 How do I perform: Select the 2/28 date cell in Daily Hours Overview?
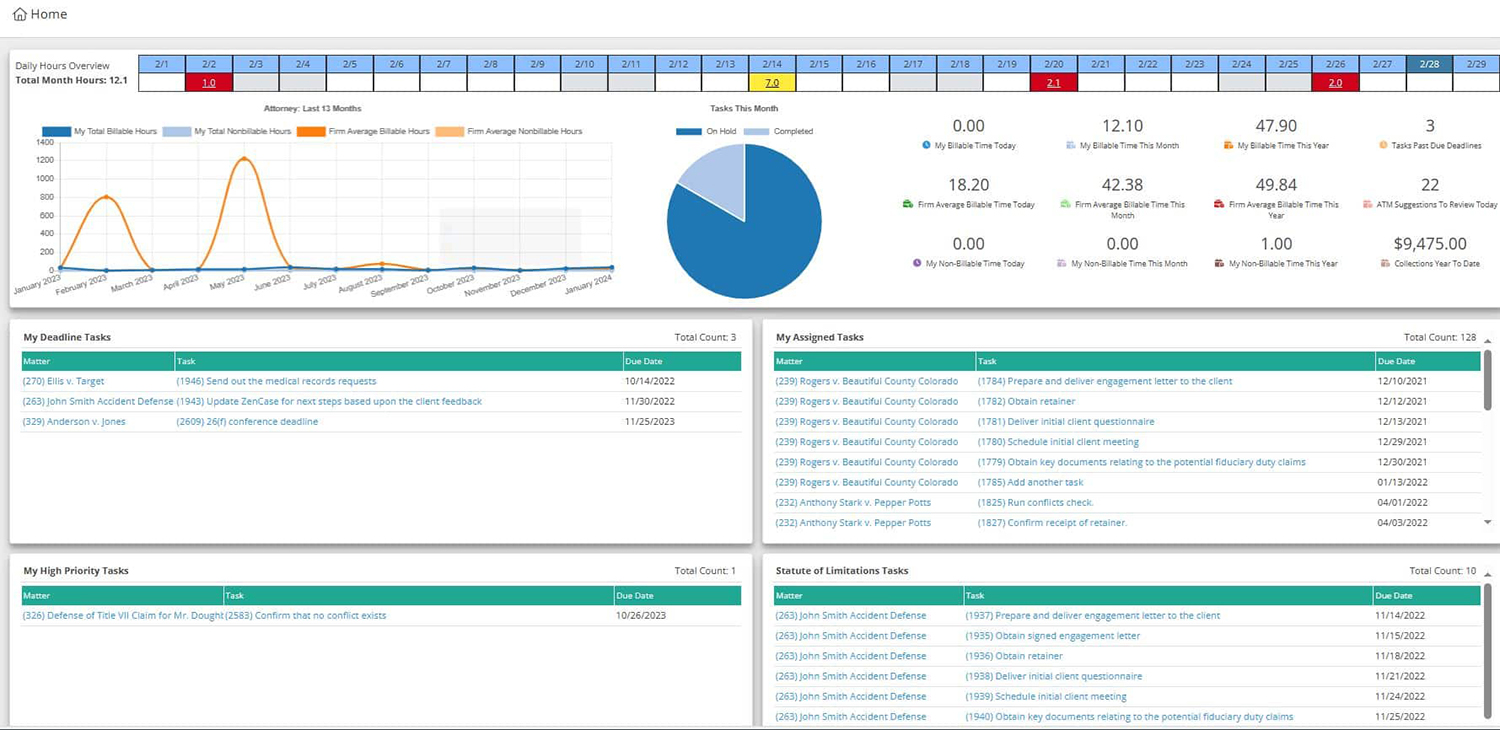1430,63
